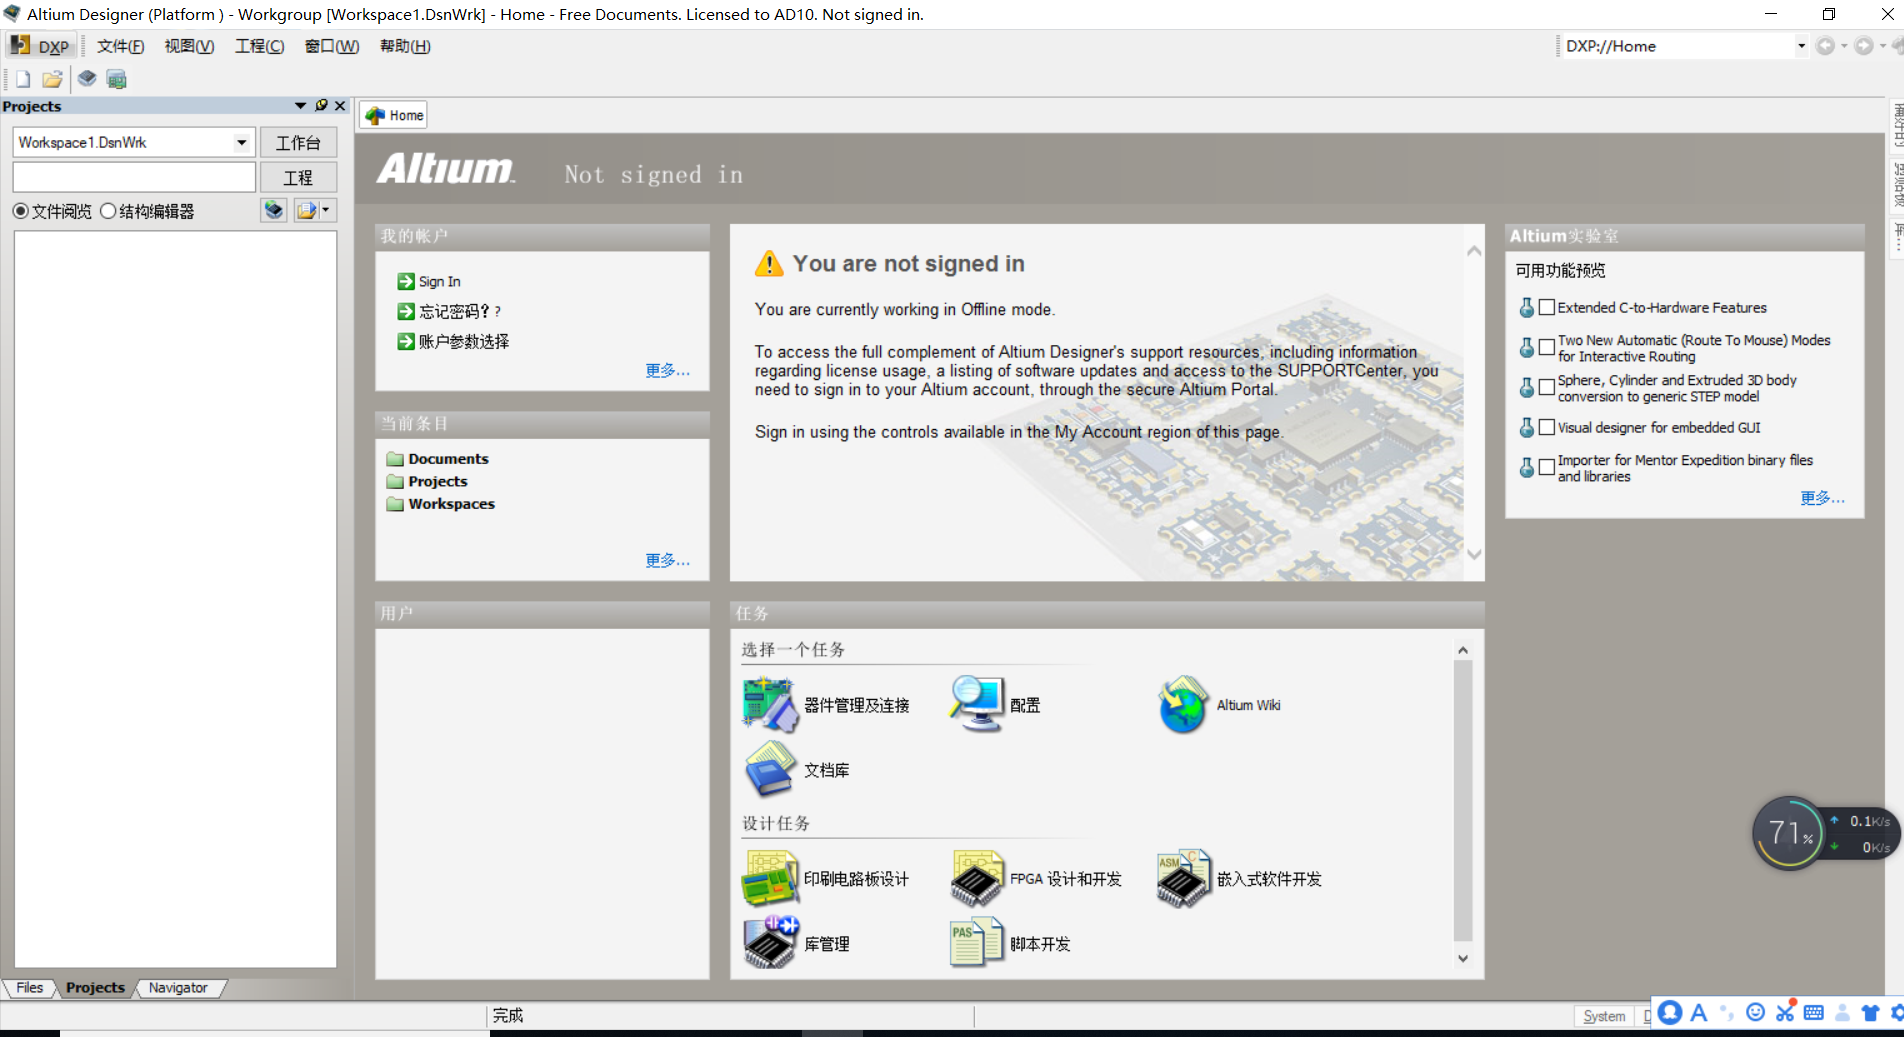1904x1037 pixels.
Task: Switch to the Home document tab
Action: click(394, 115)
